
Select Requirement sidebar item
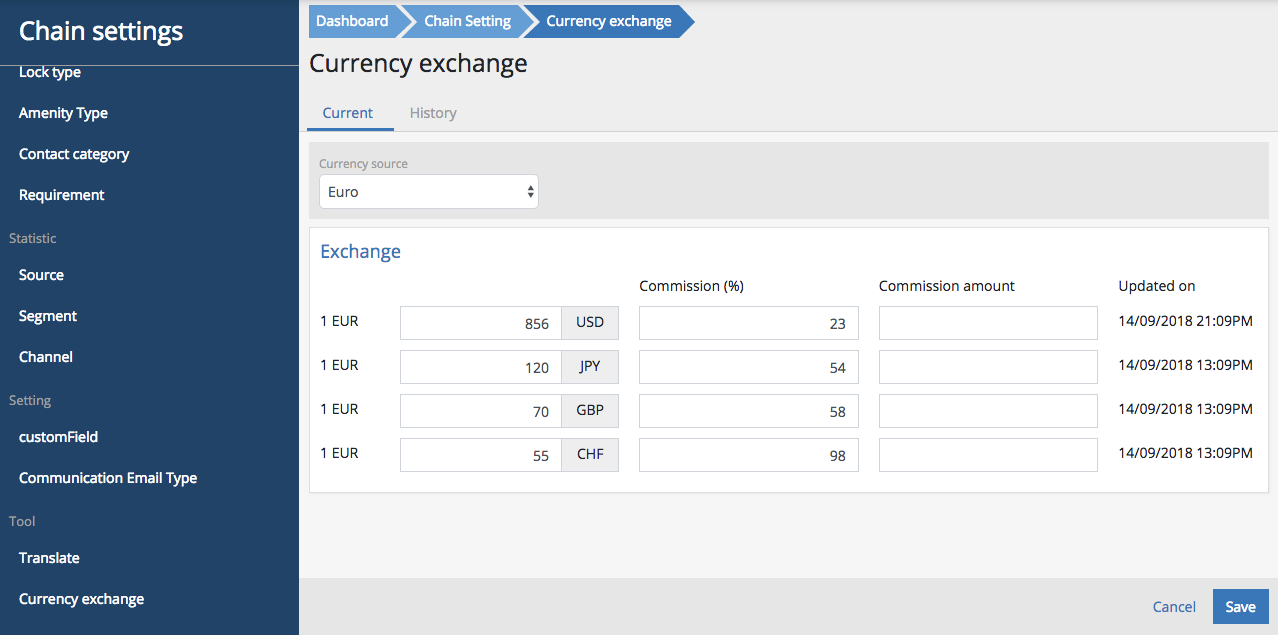[x=62, y=195]
